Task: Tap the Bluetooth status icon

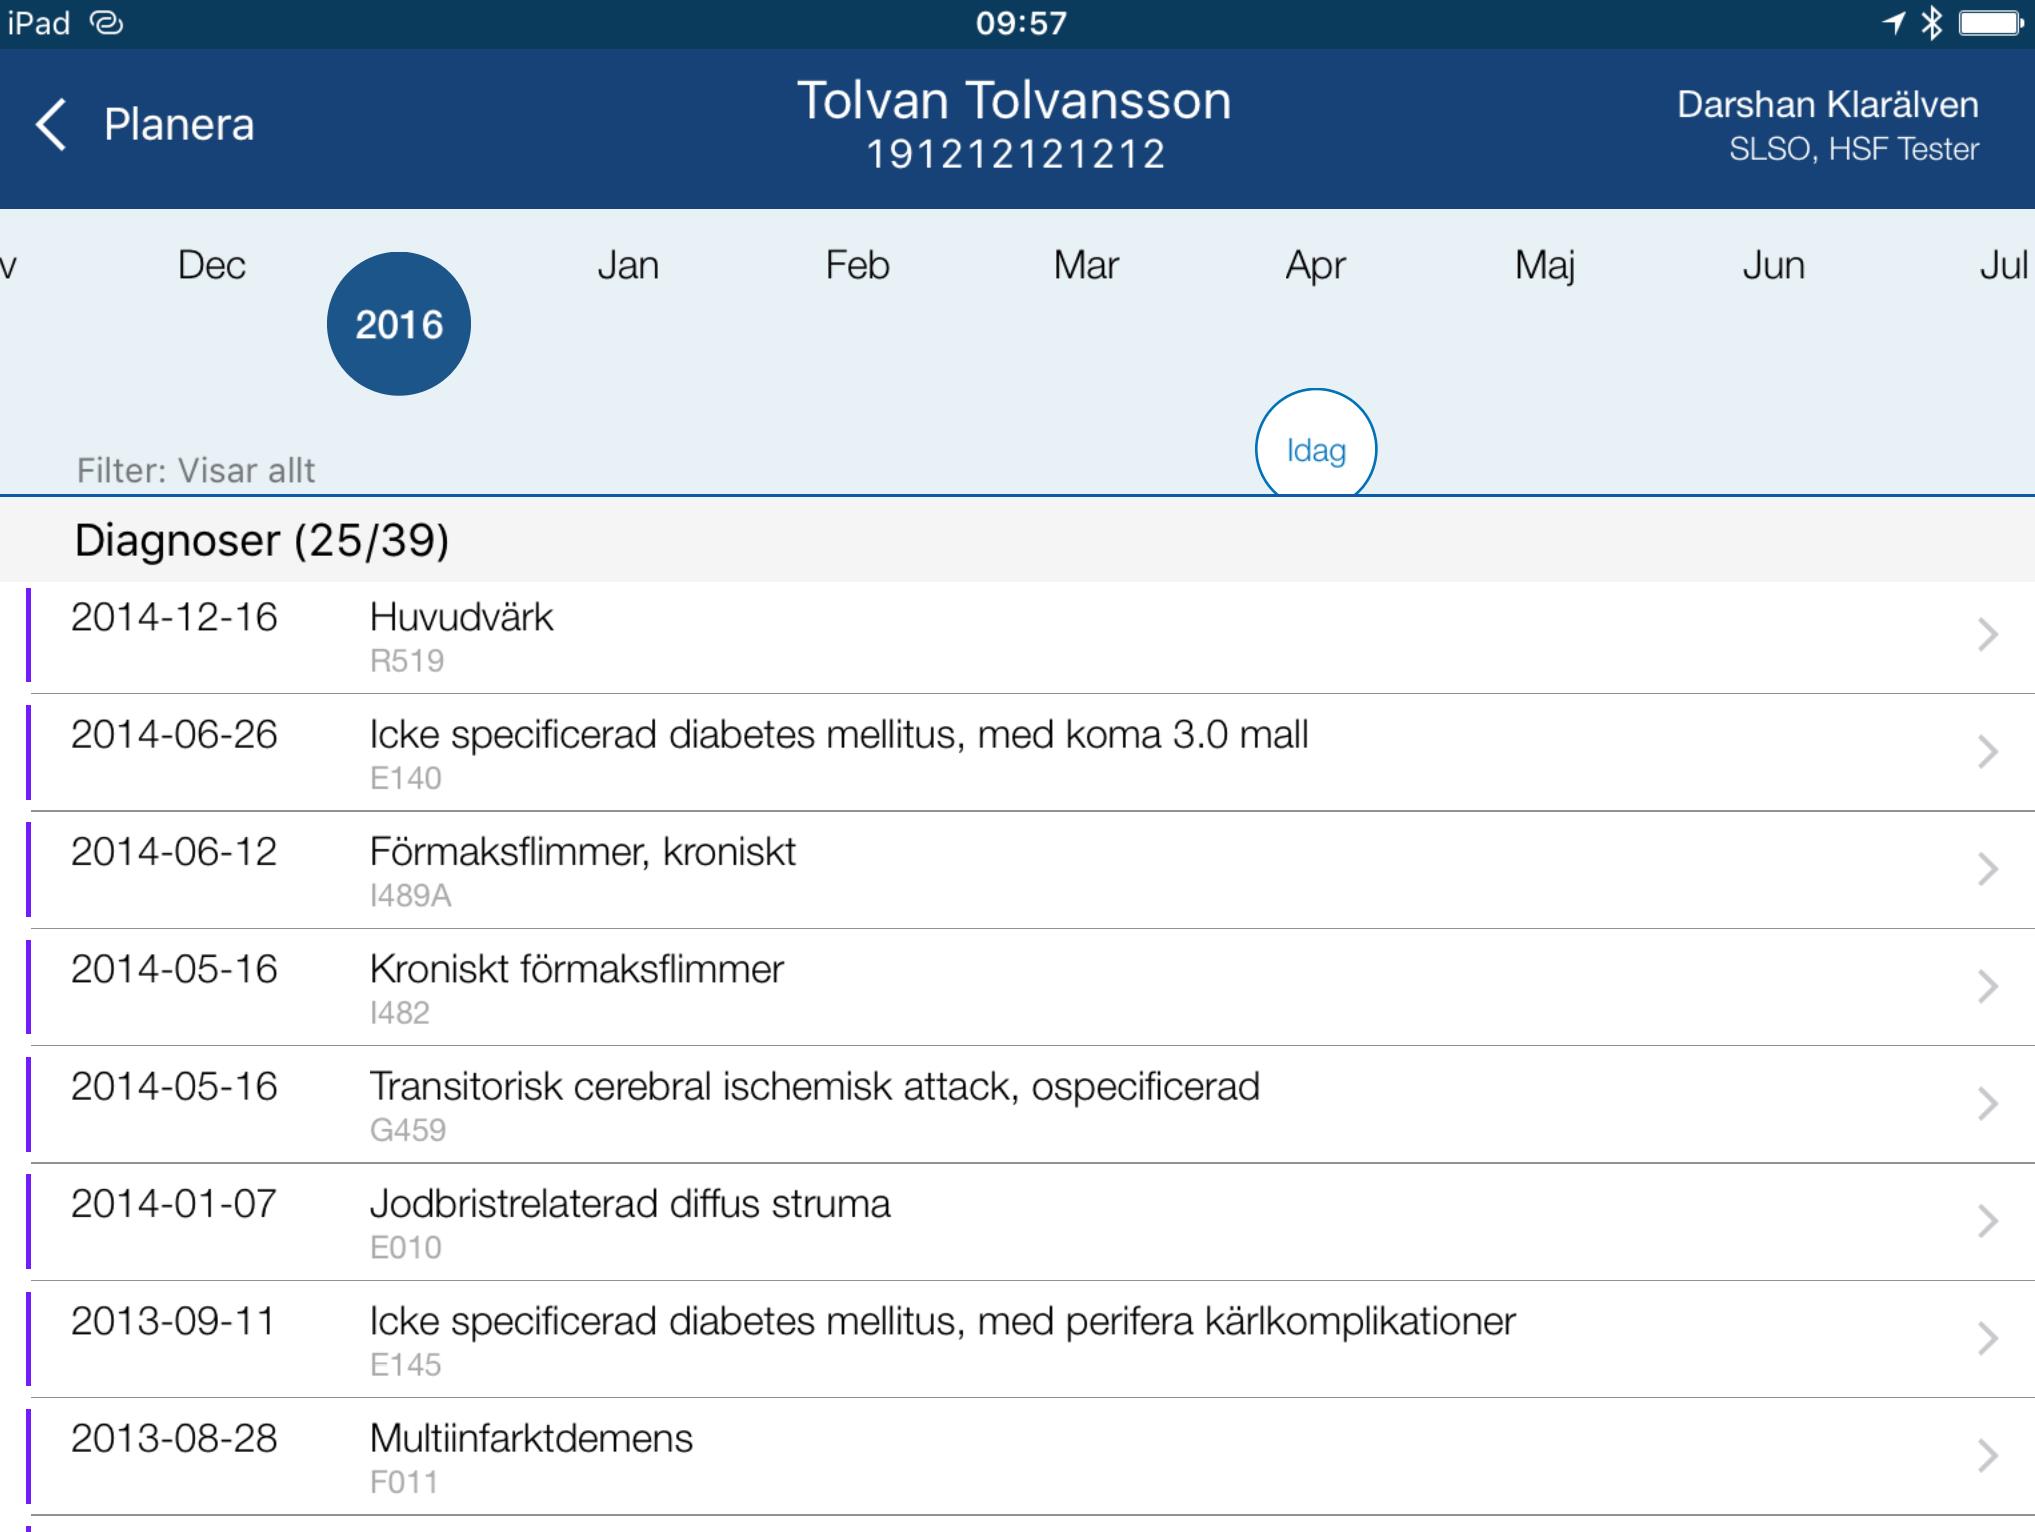Action: coord(1932,22)
